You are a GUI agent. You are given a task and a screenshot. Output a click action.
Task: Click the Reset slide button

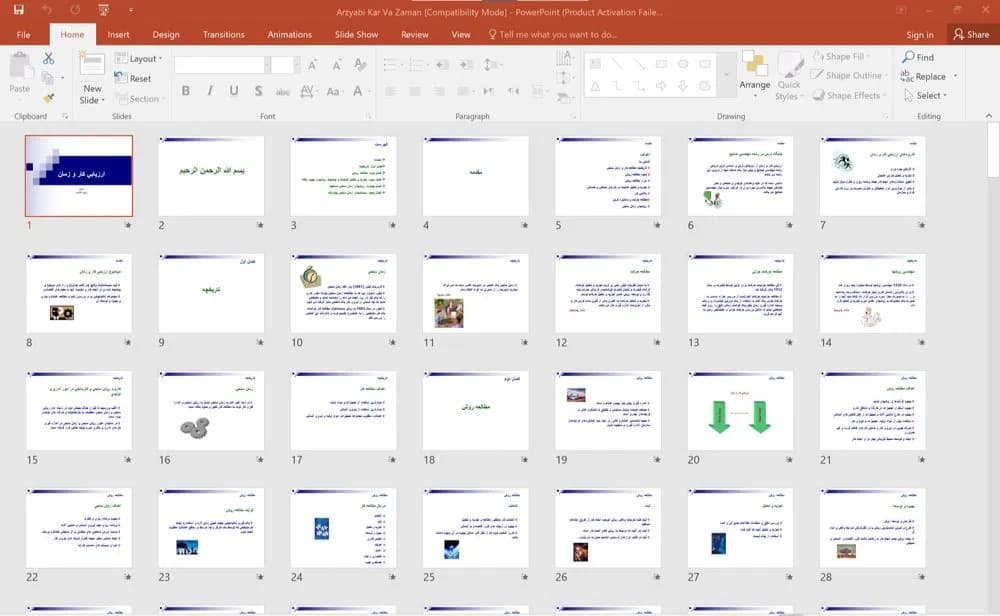coord(133,78)
